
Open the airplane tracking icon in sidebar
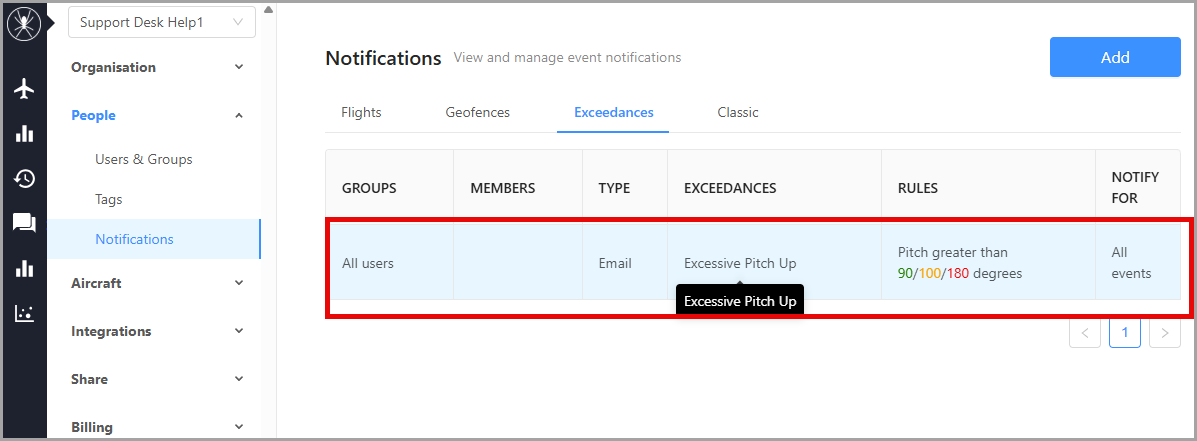click(x=24, y=89)
